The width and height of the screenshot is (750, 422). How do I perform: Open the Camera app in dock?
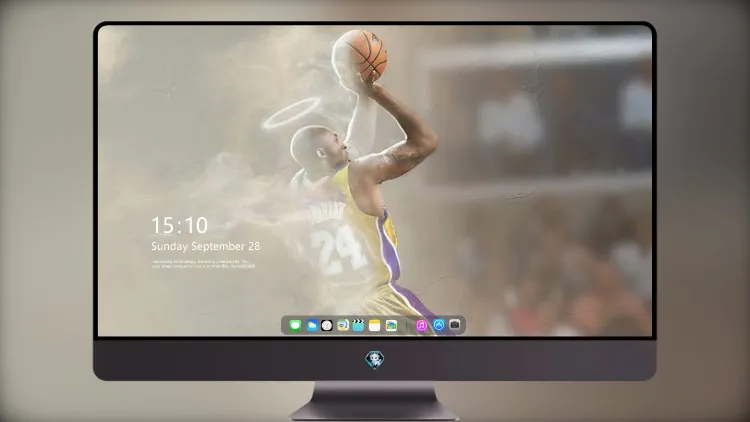[x=455, y=325]
